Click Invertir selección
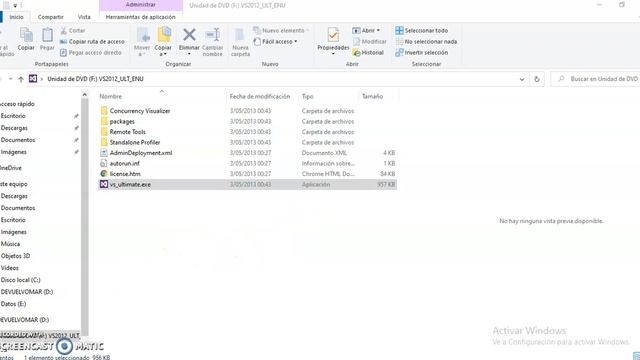 422,53
